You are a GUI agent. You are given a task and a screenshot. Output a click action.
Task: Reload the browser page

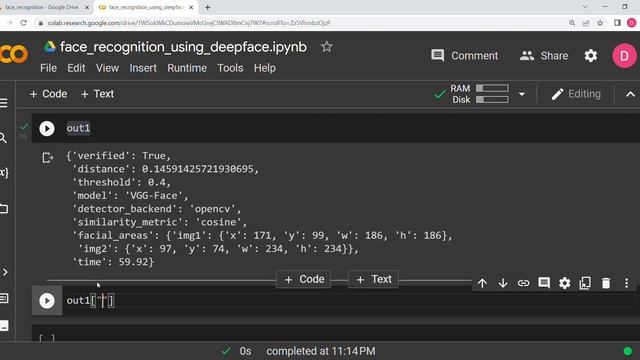(x=24, y=23)
